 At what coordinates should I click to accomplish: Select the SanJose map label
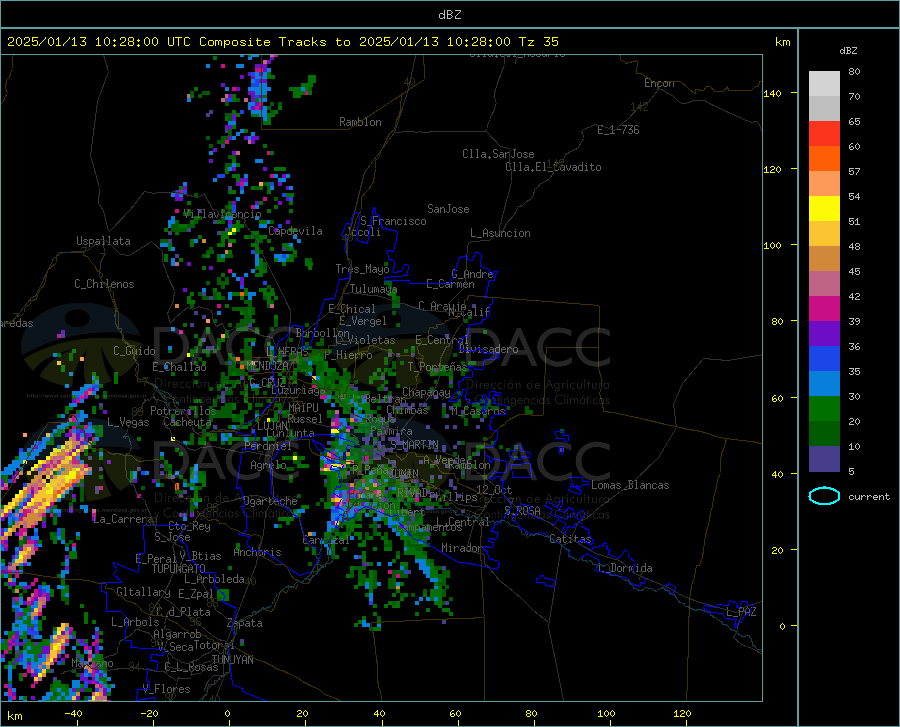(x=448, y=209)
